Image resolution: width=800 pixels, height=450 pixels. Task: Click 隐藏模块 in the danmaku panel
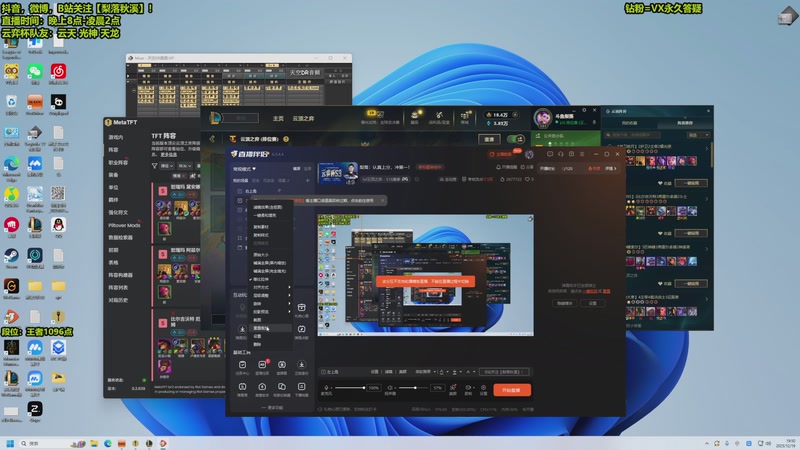click(564, 303)
